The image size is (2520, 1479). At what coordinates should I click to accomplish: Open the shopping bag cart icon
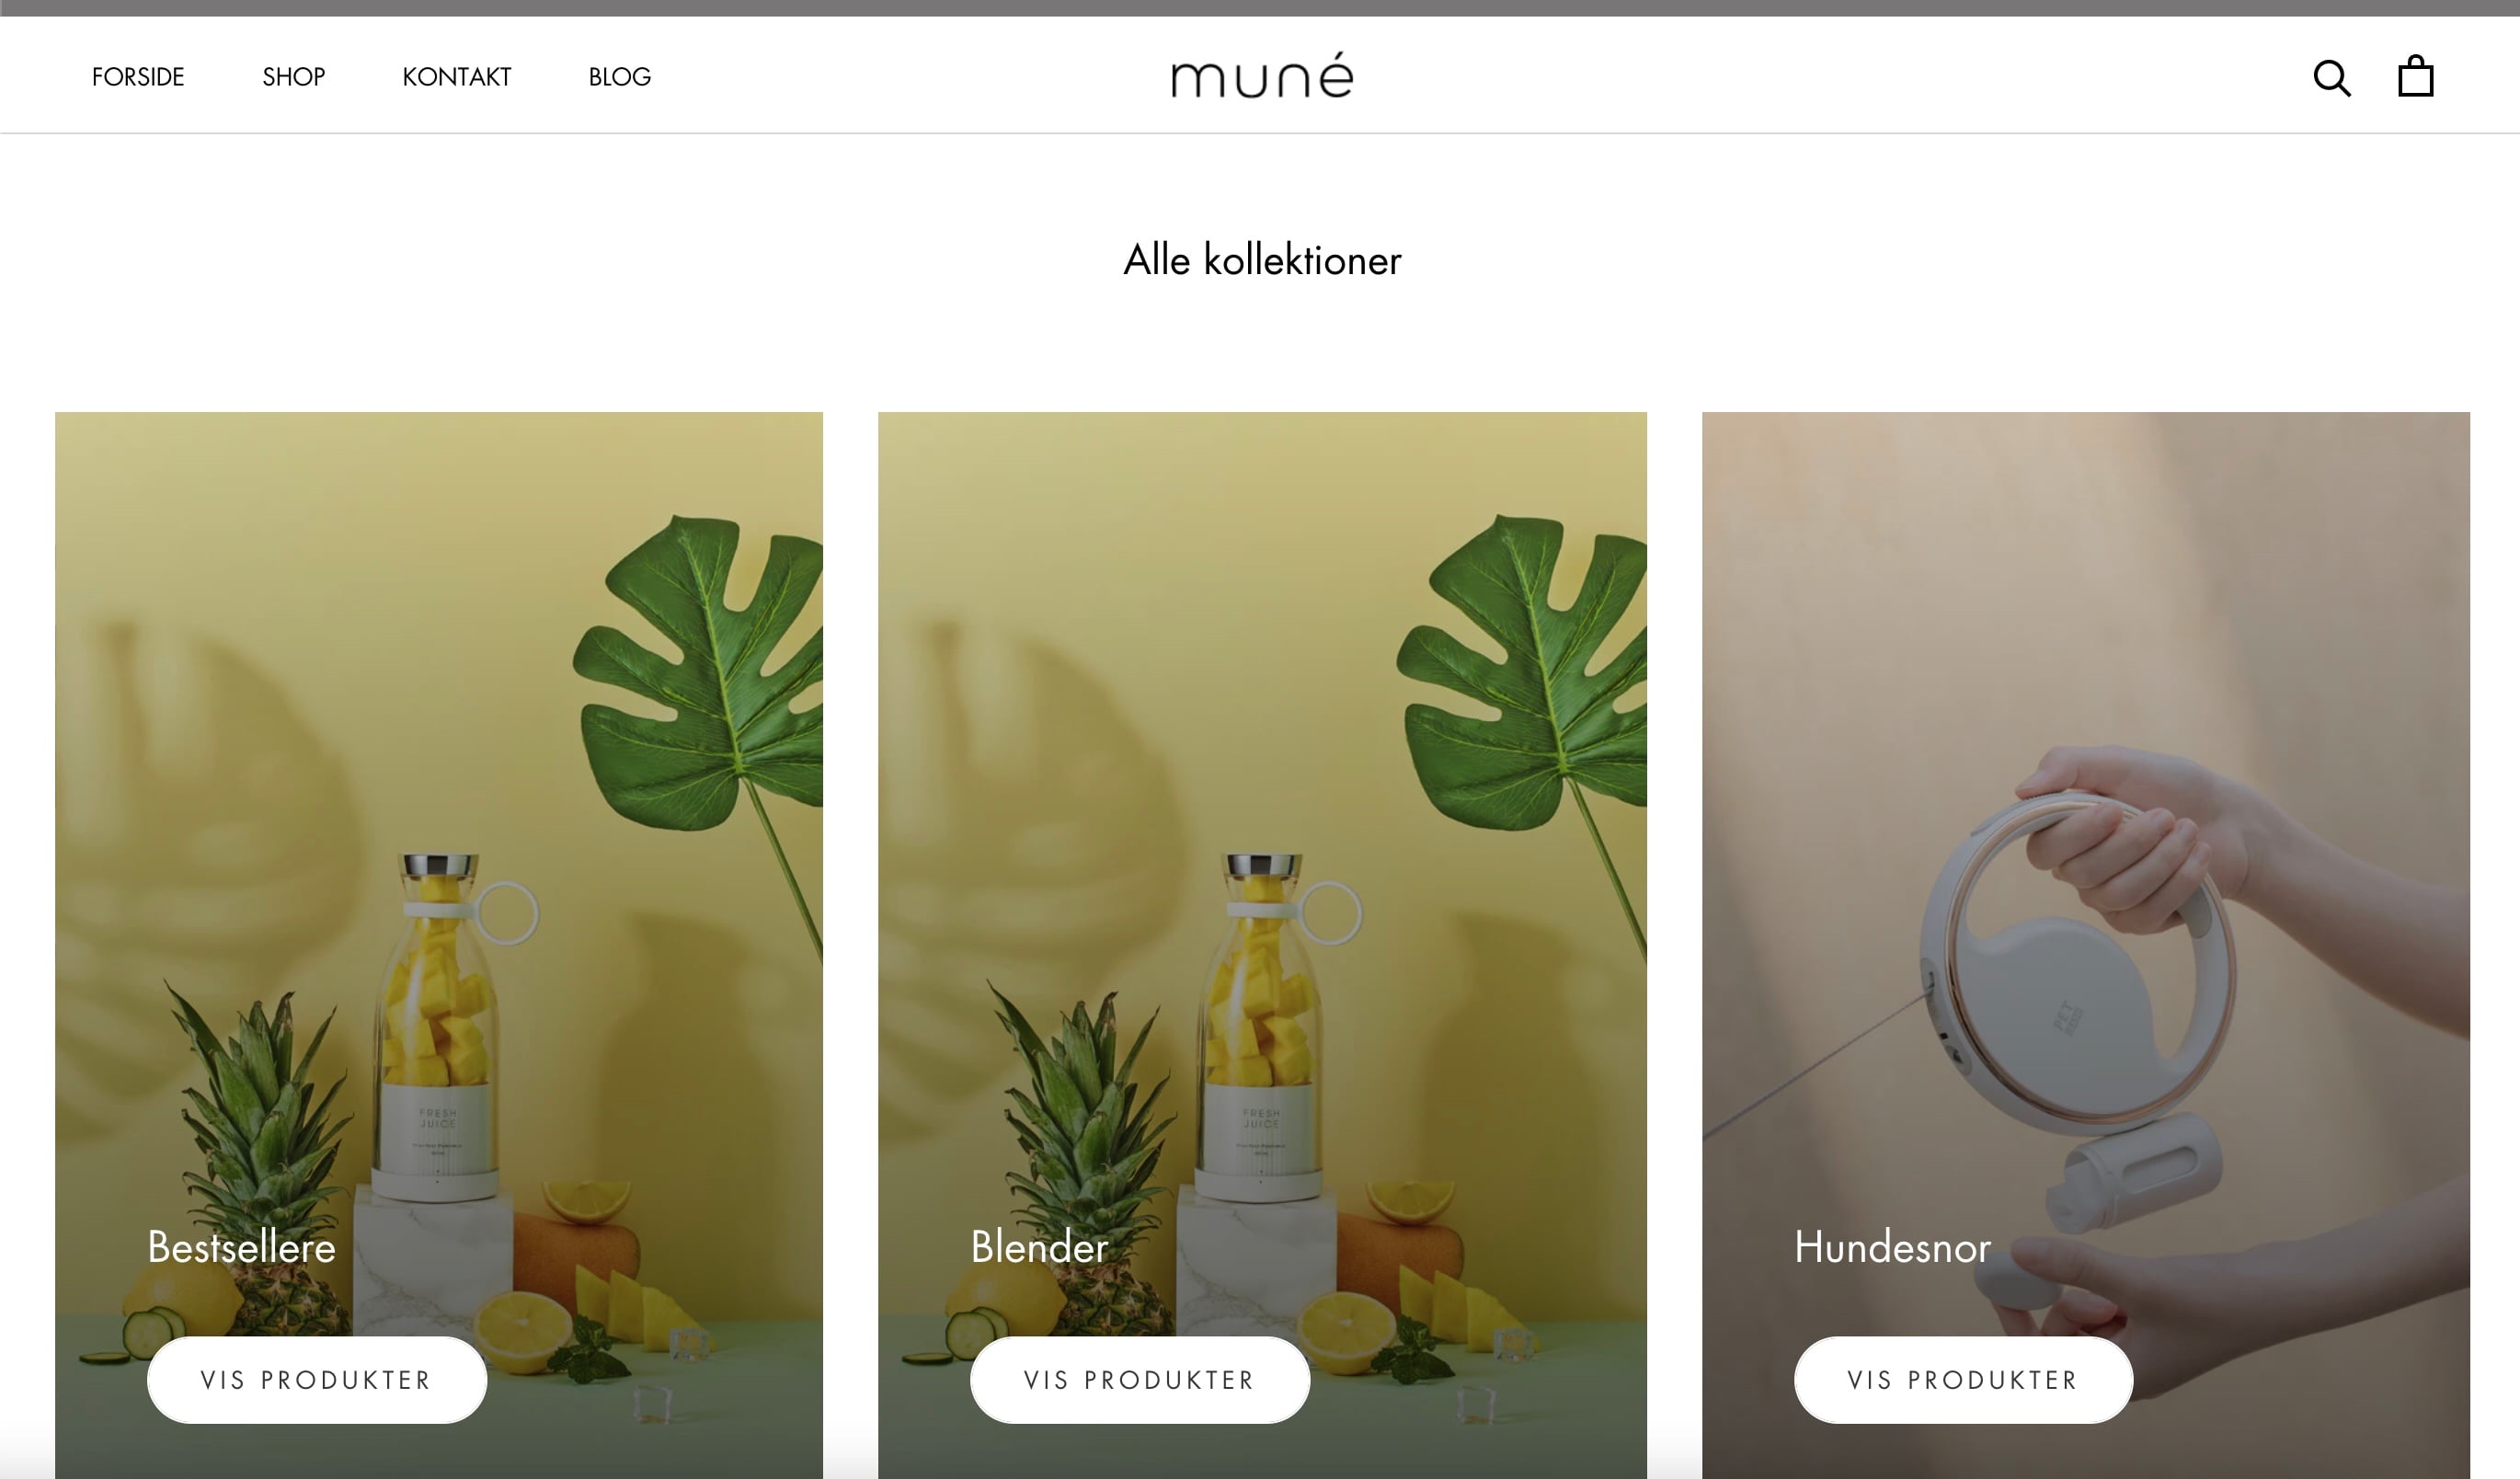tap(2415, 76)
